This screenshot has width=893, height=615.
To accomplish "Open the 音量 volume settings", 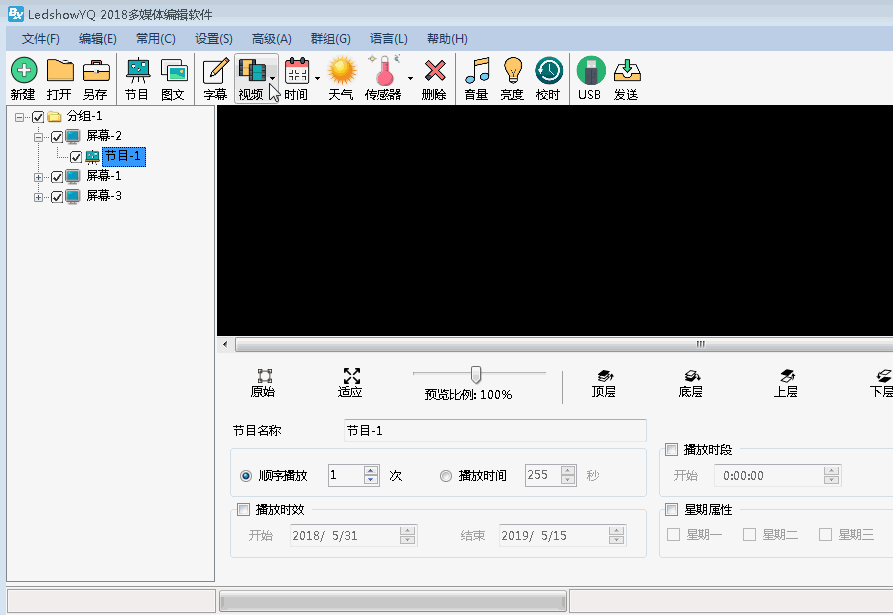I will 475,78.
